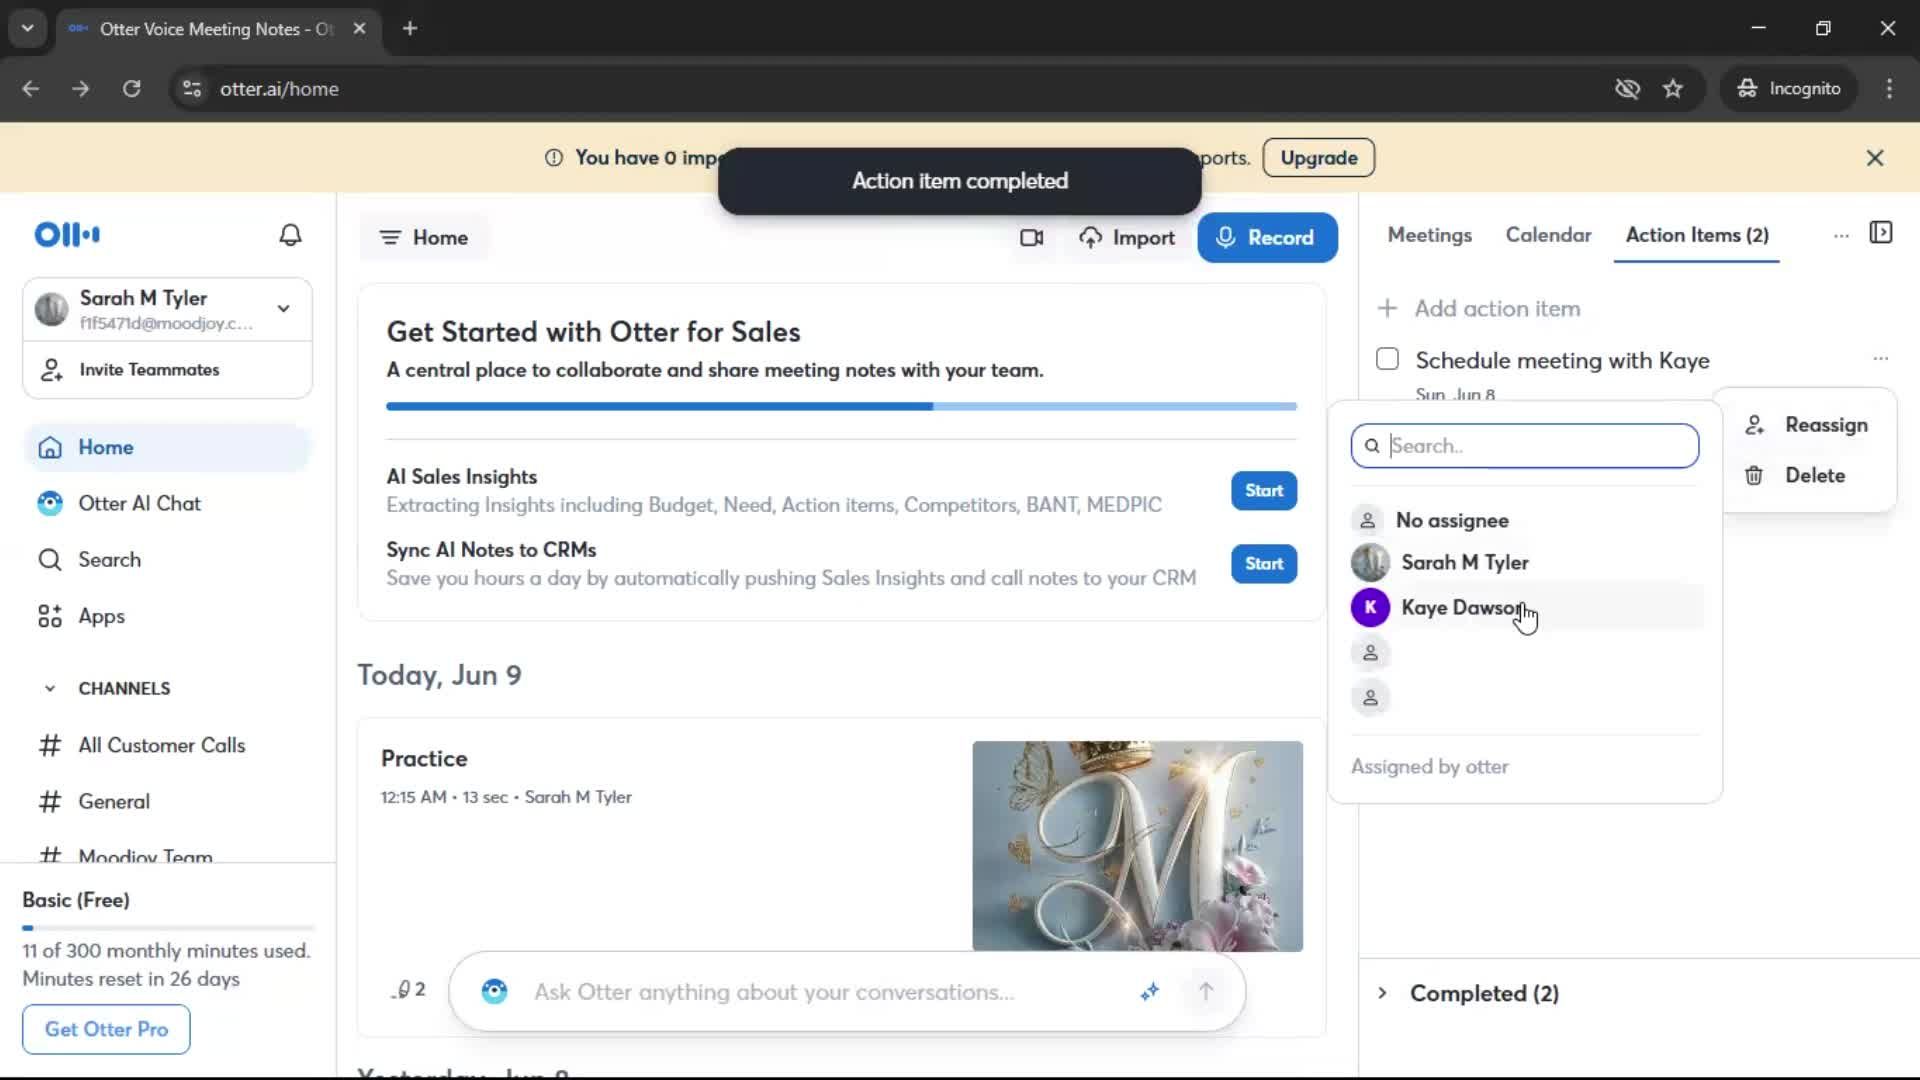This screenshot has height=1080, width=1920.
Task: Dismiss the upgrade banner with the X
Action: tap(1875, 158)
